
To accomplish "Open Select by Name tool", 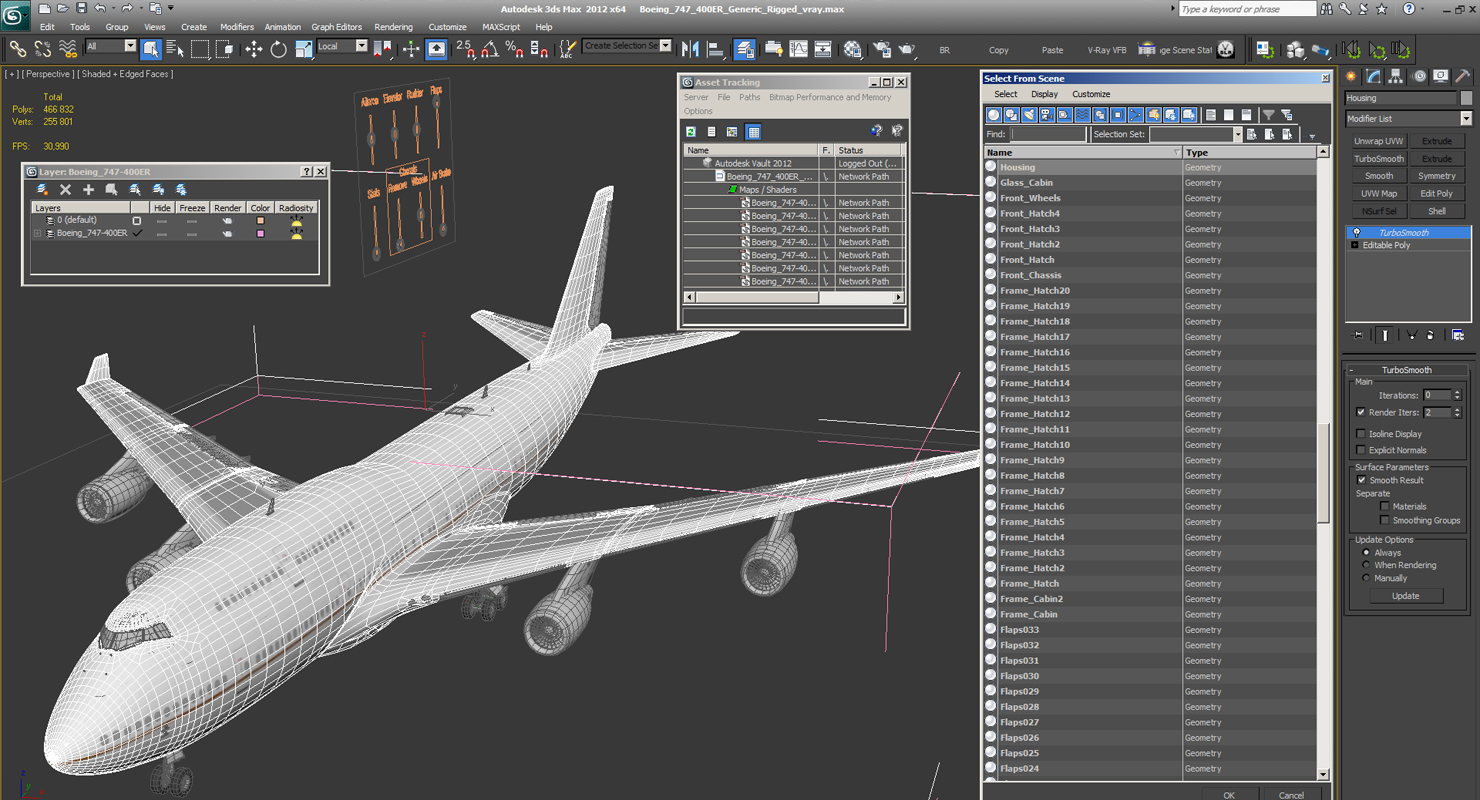I will click(175, 48).
